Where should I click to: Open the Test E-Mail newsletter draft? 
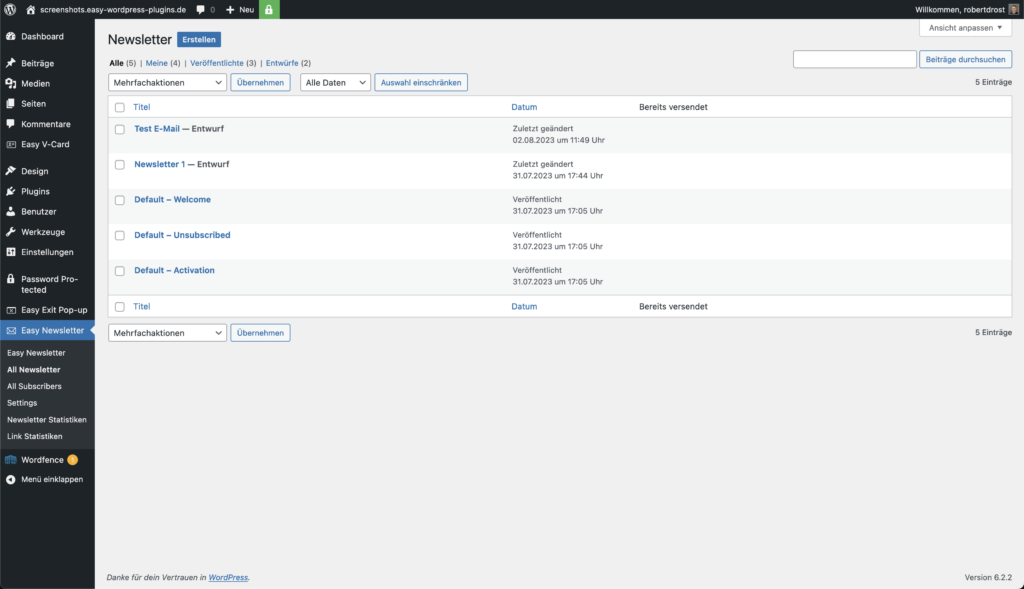tap(157, 129)
